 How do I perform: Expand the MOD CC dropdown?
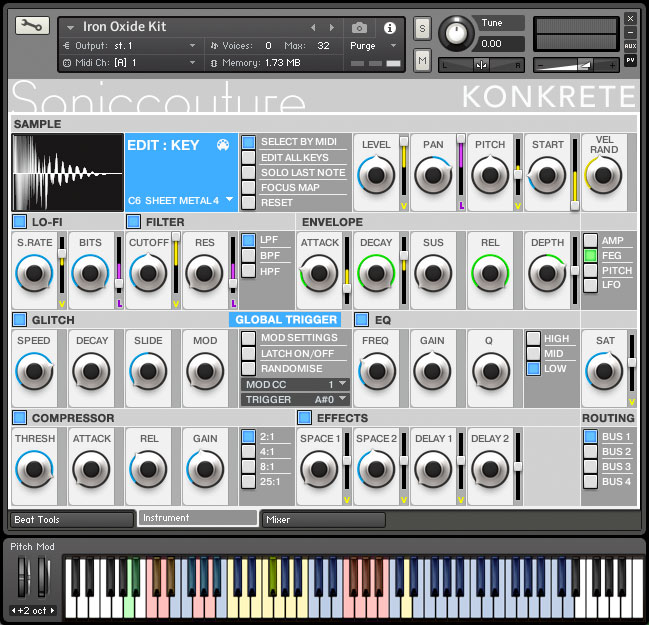tap(295, 384)
